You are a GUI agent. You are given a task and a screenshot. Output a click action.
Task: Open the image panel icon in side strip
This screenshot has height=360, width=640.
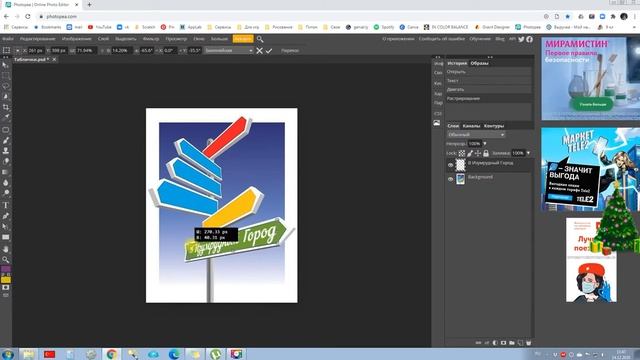click(x=437, y=123)
